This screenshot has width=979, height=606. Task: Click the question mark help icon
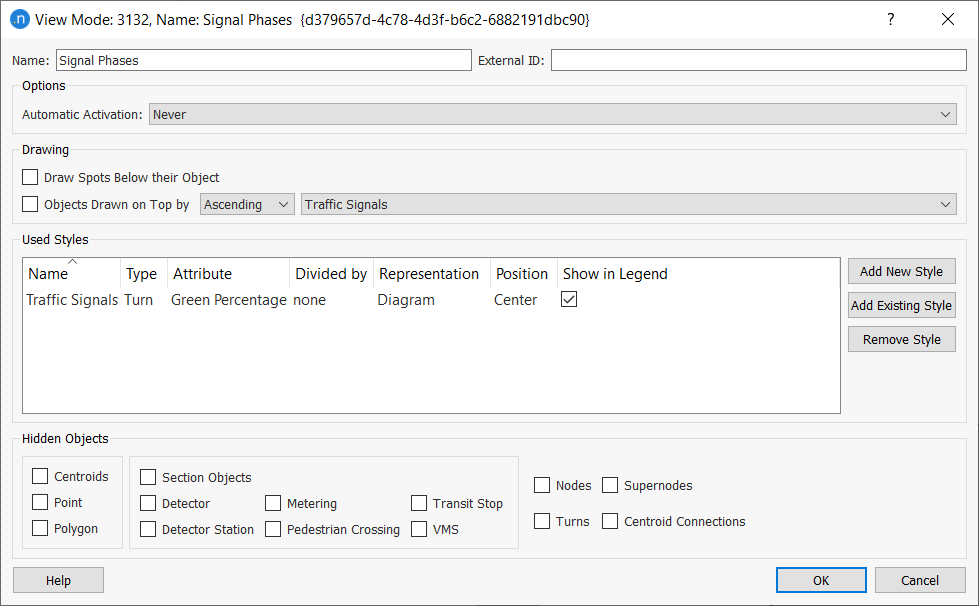pyautogui.click(x=890, y=19)
